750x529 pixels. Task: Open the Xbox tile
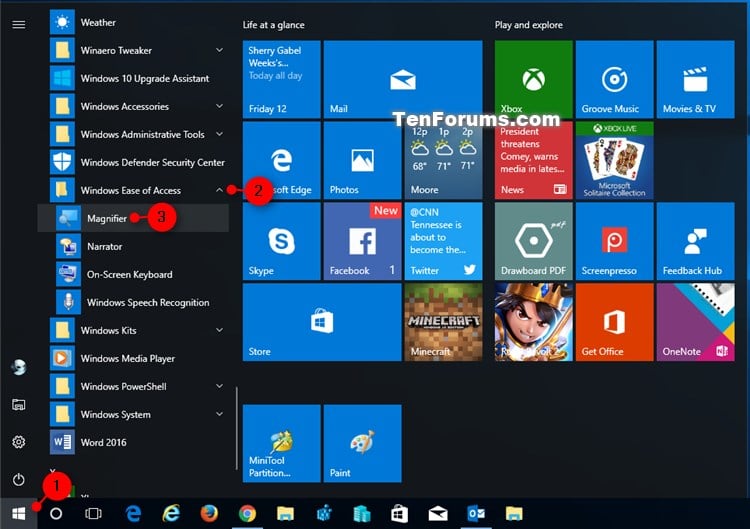533,79
